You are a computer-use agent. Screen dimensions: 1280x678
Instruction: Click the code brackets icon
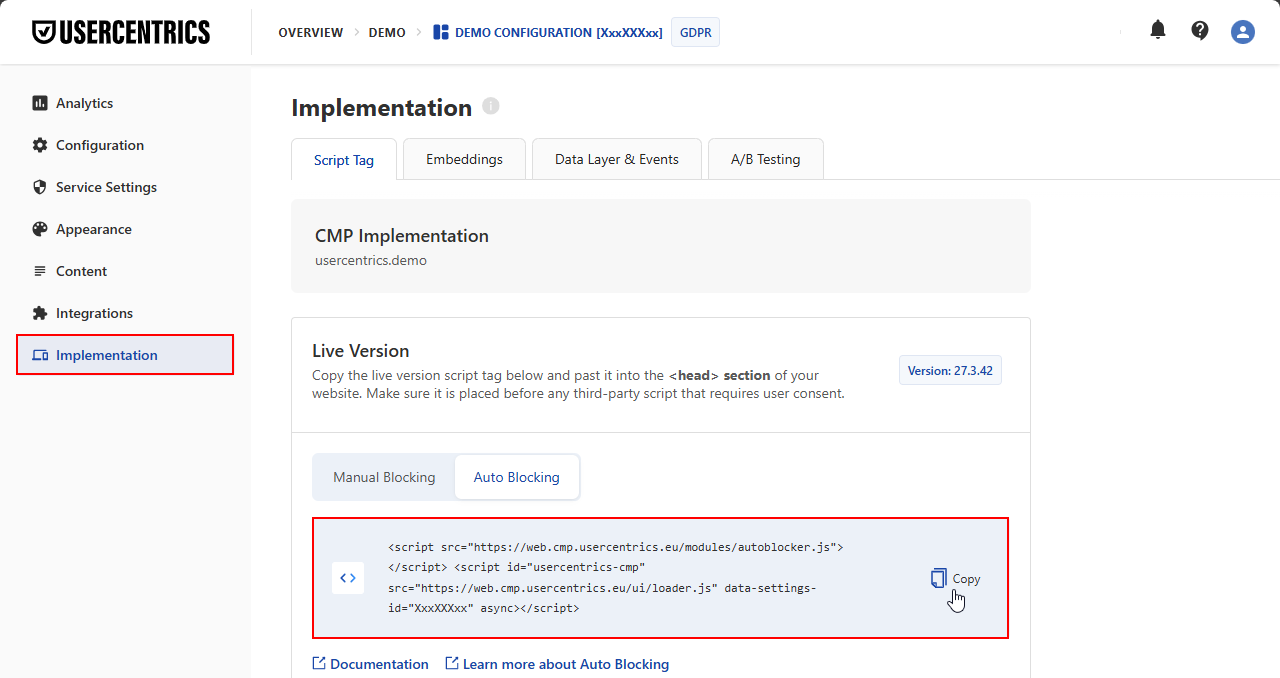(348, 578)
